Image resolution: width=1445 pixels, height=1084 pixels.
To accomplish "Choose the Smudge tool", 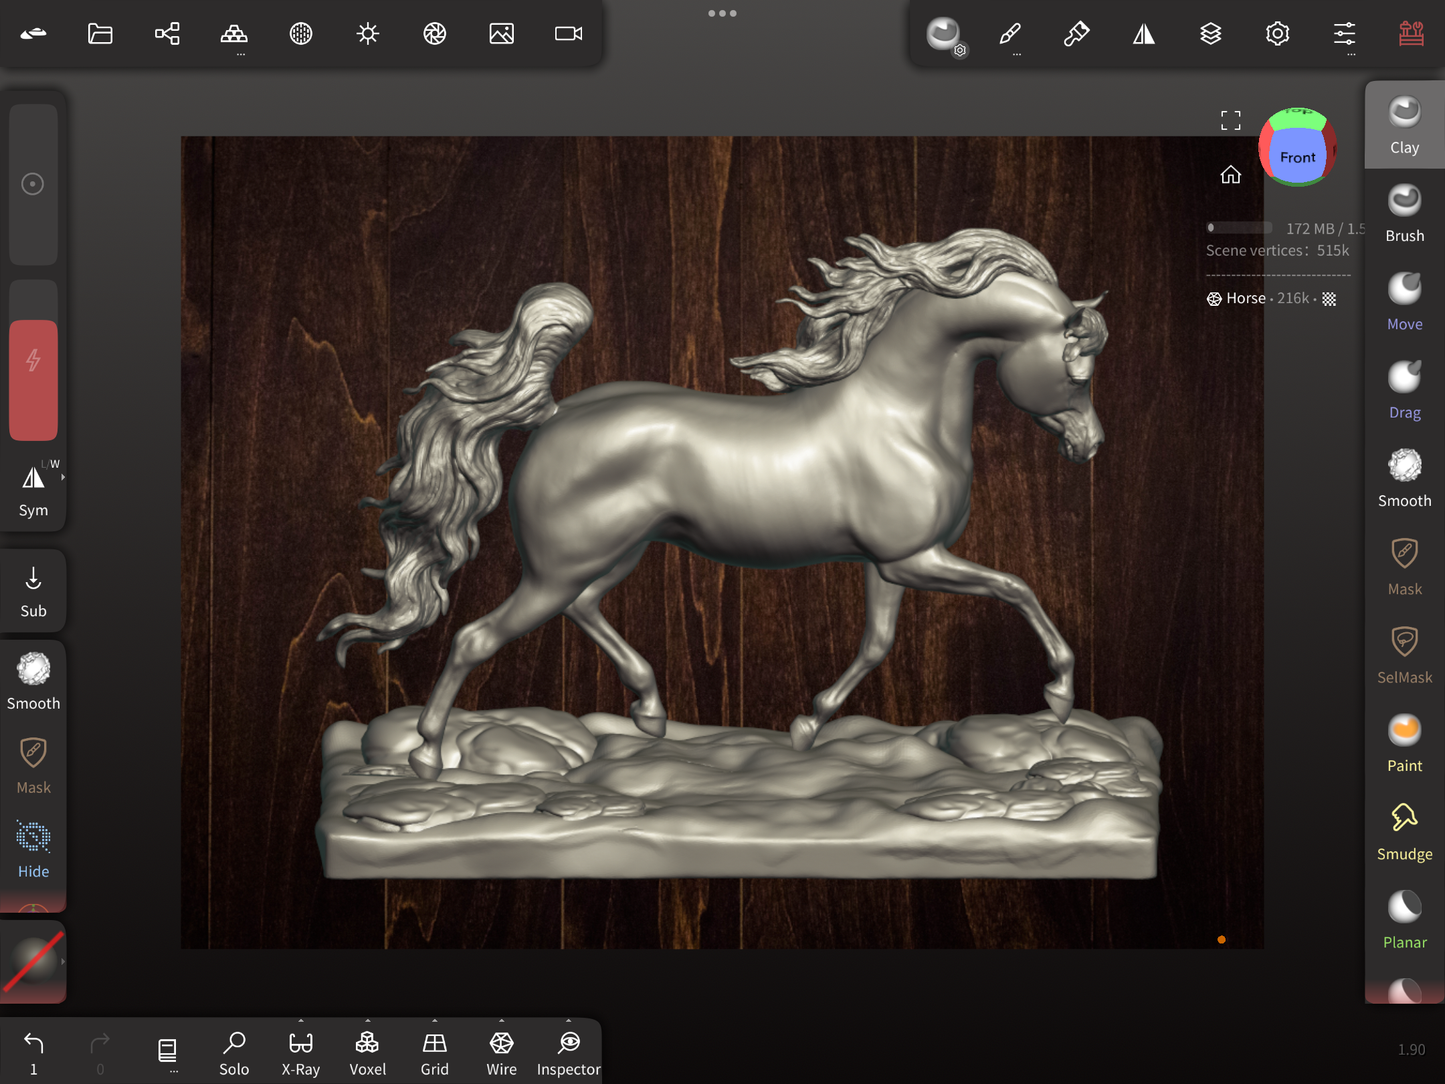I will pyautogui.click(x=1404, y=831).
